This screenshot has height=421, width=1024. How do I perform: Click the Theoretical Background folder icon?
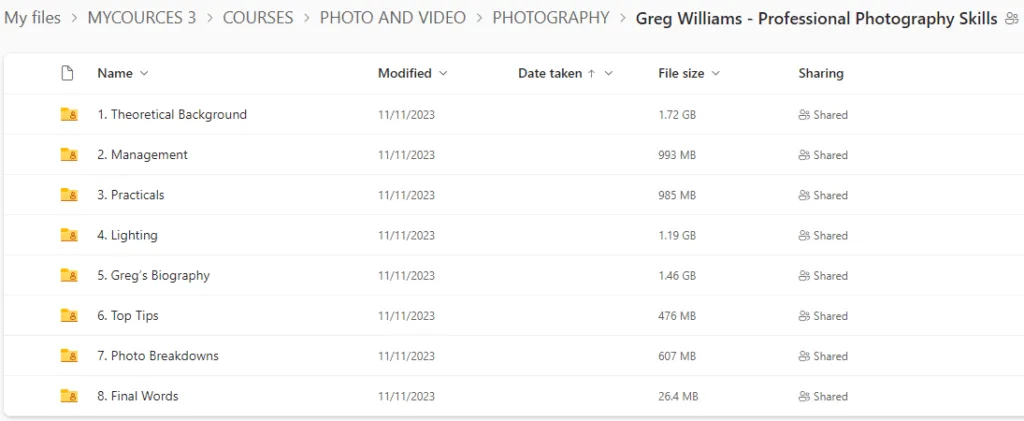point(69,115)
